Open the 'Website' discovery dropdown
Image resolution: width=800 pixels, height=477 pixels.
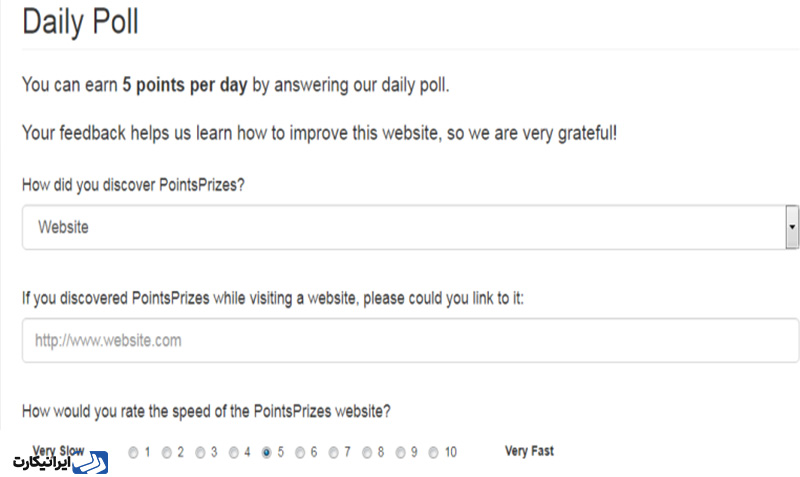point(410,227)
